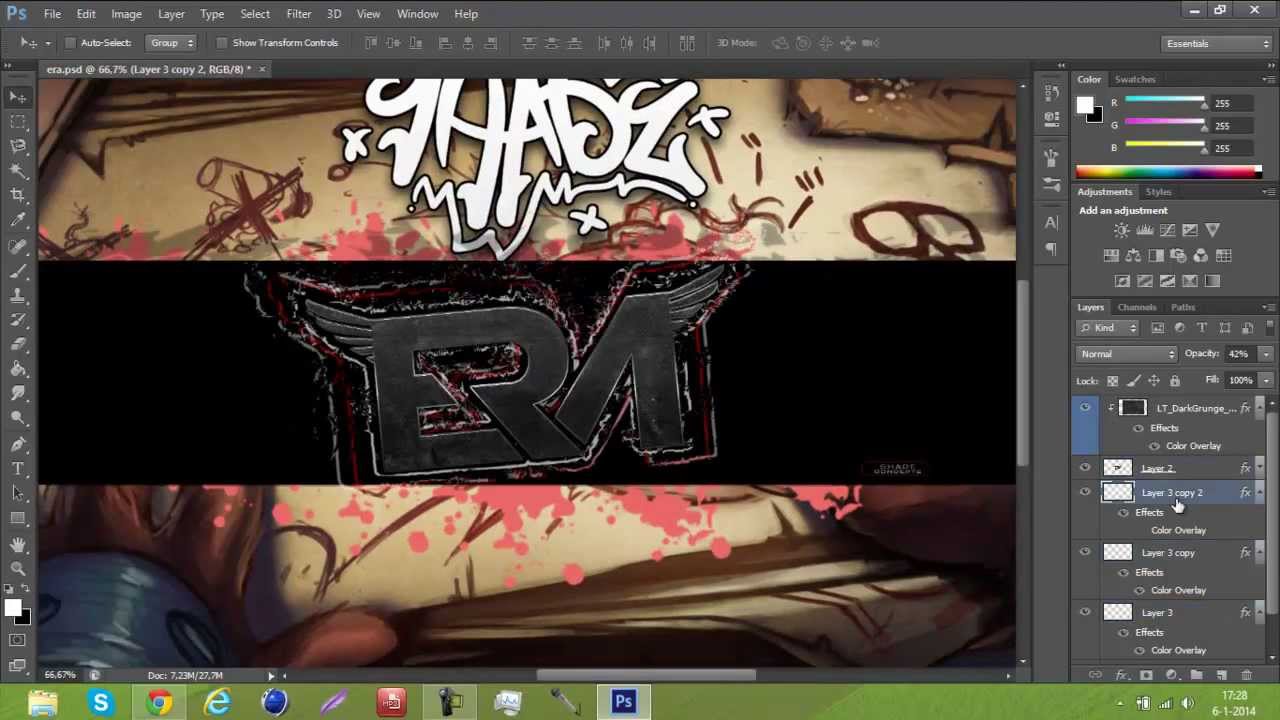Viewport: 1280px width, 720px height.
Task: Select the Pen tool
Action: tap(18, 444)
